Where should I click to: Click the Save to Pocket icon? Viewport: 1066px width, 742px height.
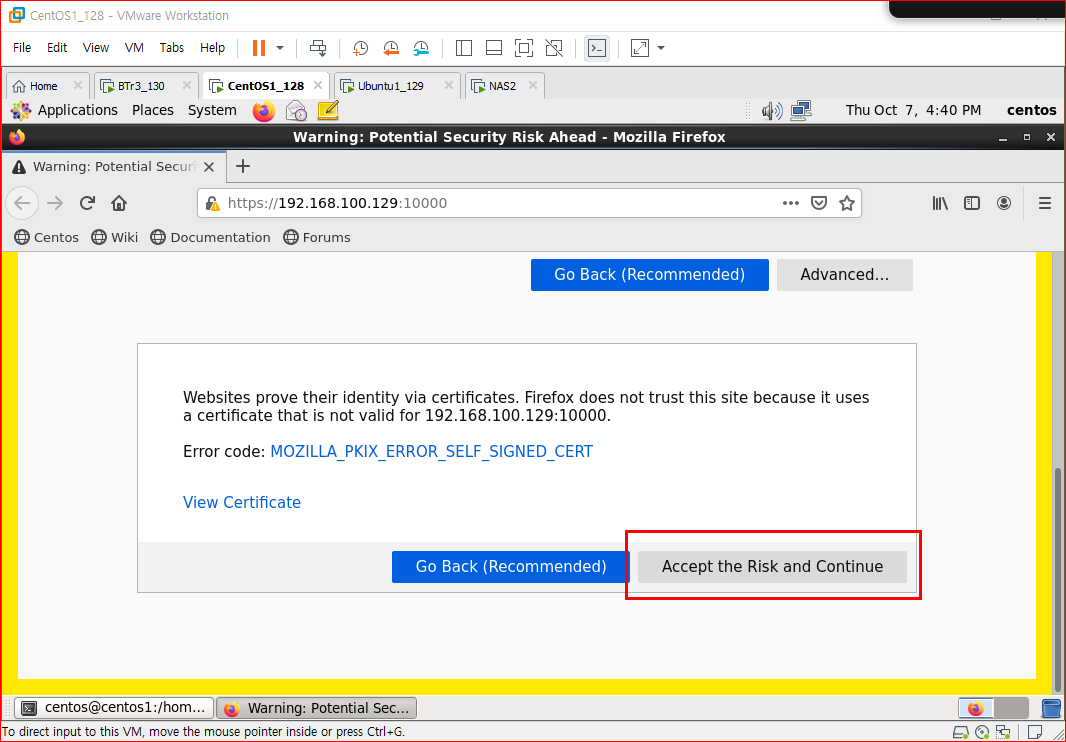[x=819, y=203]
